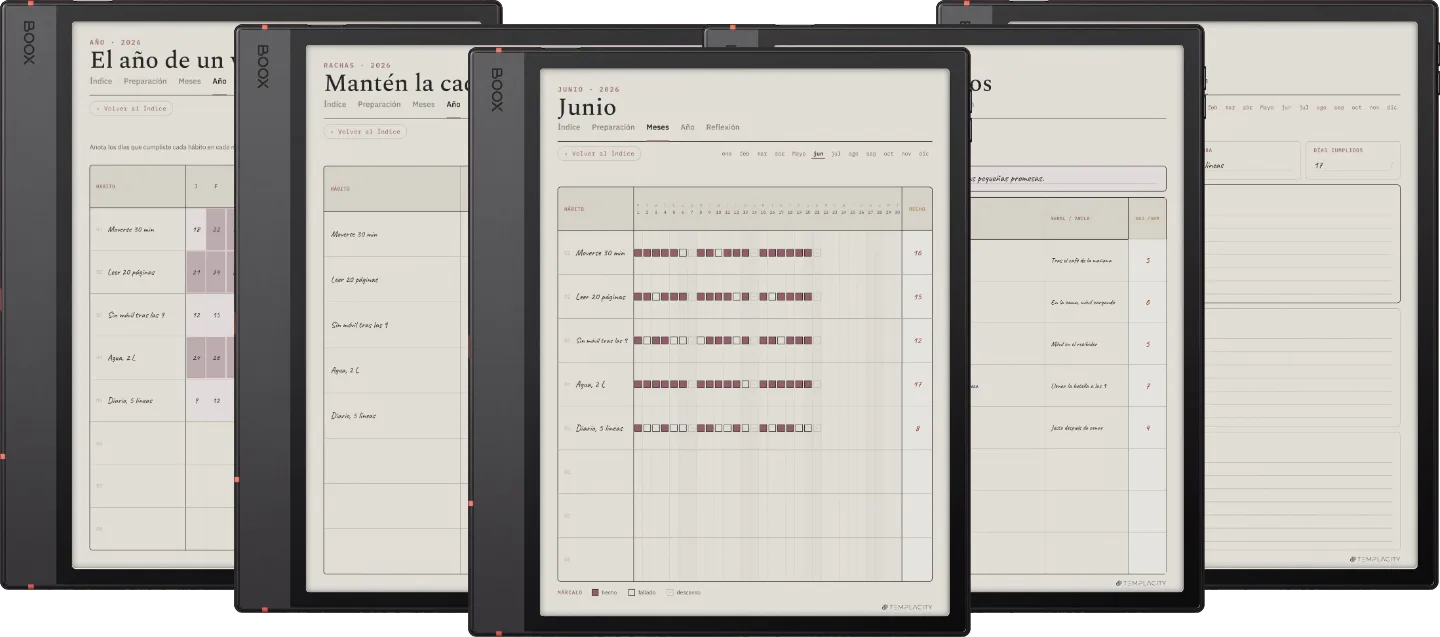Click the Templacity logo on Junio page
Screen dimensions: 1440x637
point(906,607)
